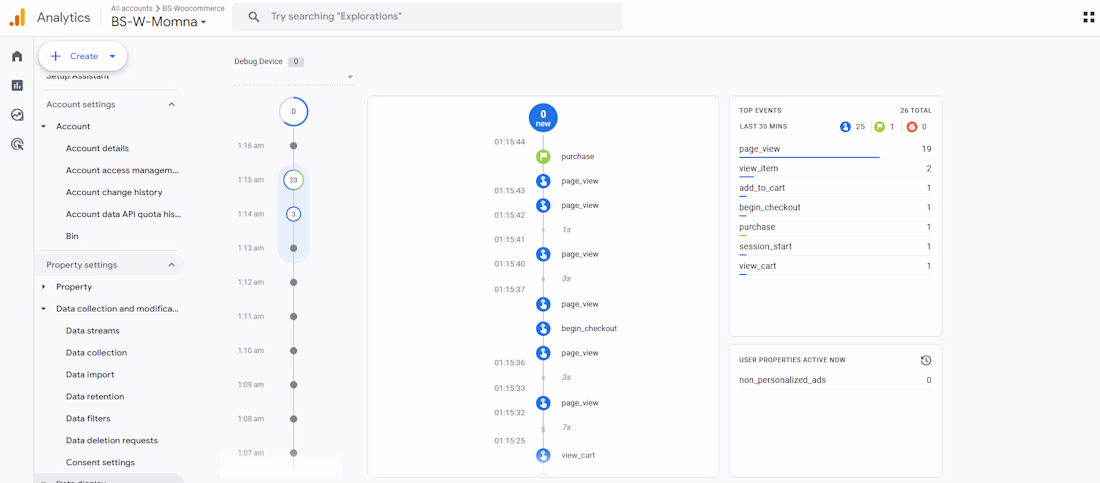Open the Google apps grid icon
This screenshot has width=1100, height=483.
[x=1089, y=18]
